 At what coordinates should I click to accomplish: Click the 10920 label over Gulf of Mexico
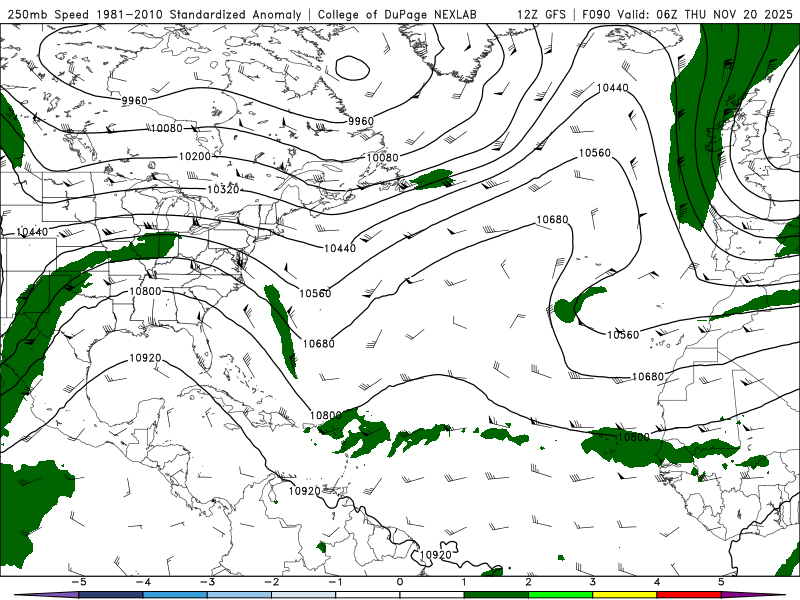tap(145, 358)
